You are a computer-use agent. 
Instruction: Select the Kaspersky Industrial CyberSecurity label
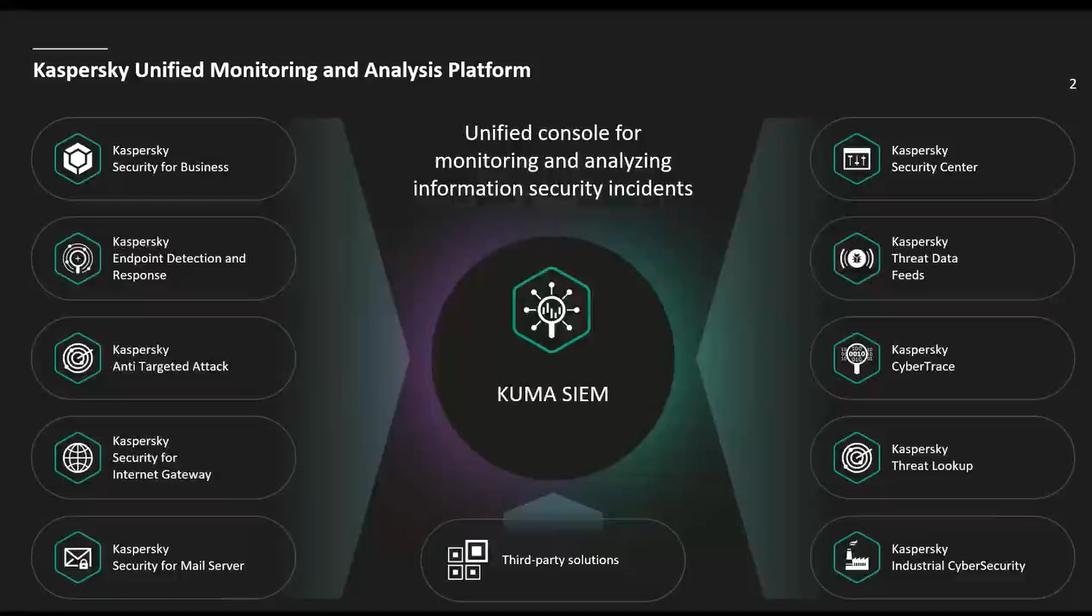tap(958, 557)
